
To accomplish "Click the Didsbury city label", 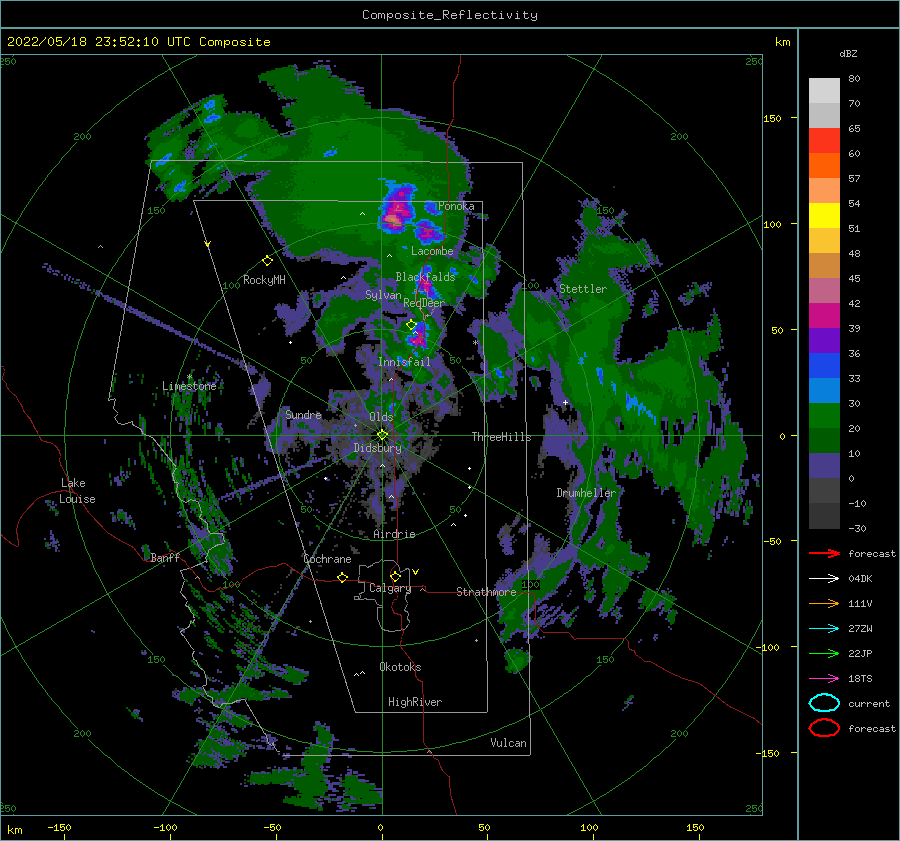I will pyautogui.click(x=377, y=448).
